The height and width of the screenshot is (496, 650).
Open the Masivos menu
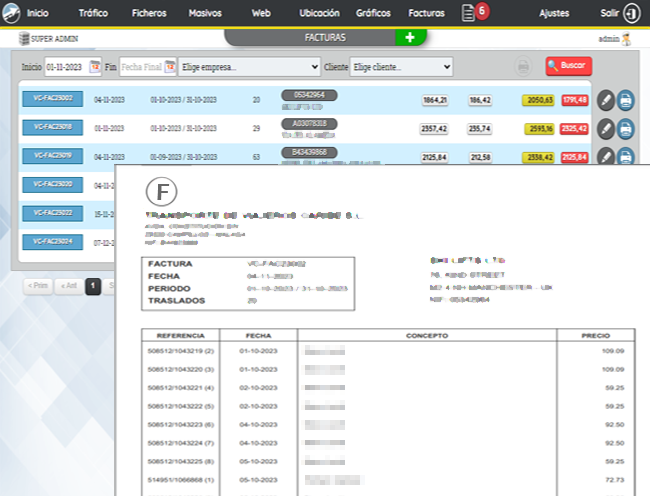tap(205, 13)
